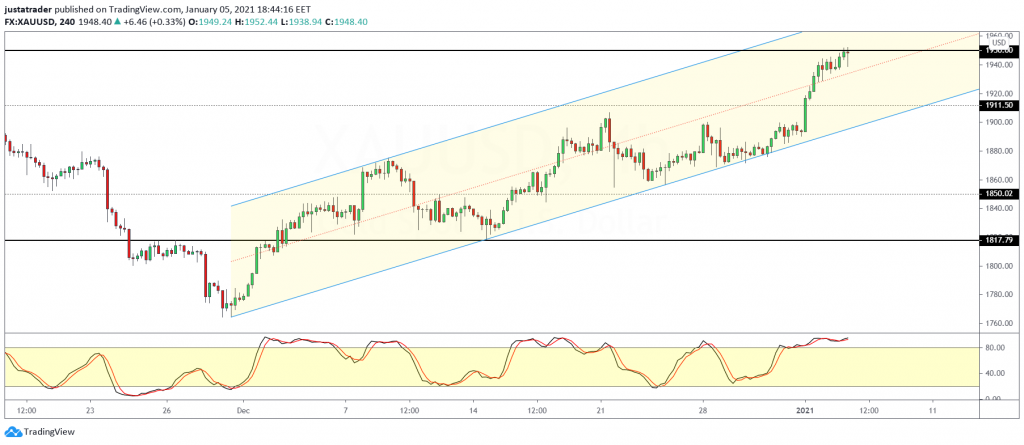This screenshot has width=1024, height=445.
Task: Click the 1911.50 price label on axis
Action: click(1001, 105)
